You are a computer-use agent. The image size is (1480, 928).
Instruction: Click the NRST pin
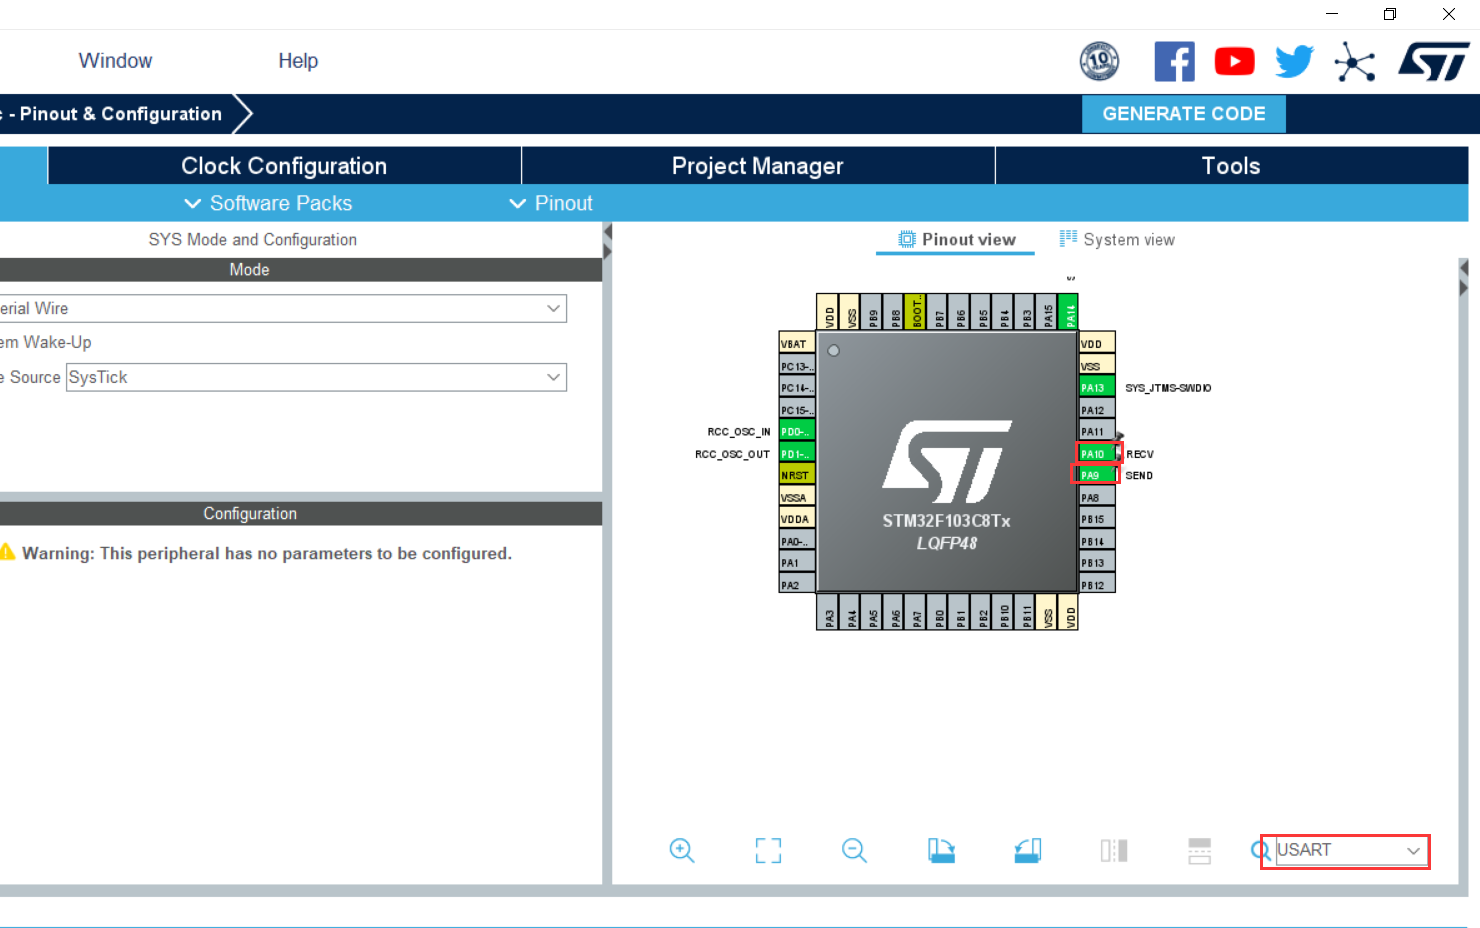click(x=797, y=476)
